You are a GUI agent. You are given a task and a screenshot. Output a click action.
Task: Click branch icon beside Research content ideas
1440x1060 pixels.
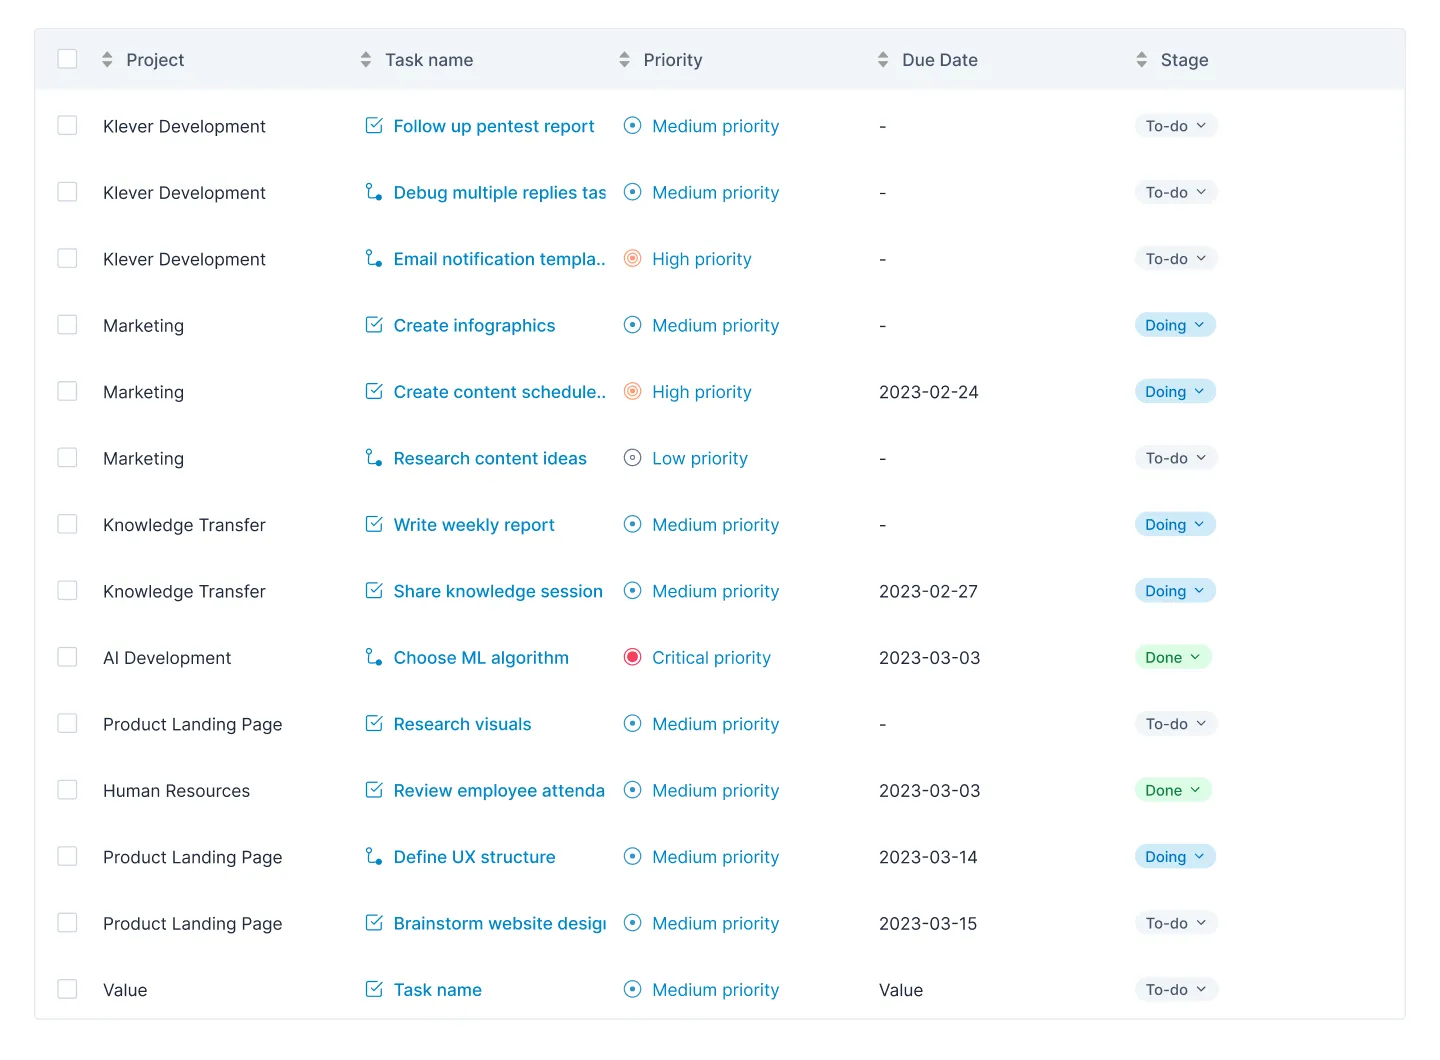[x=374, y=458]
